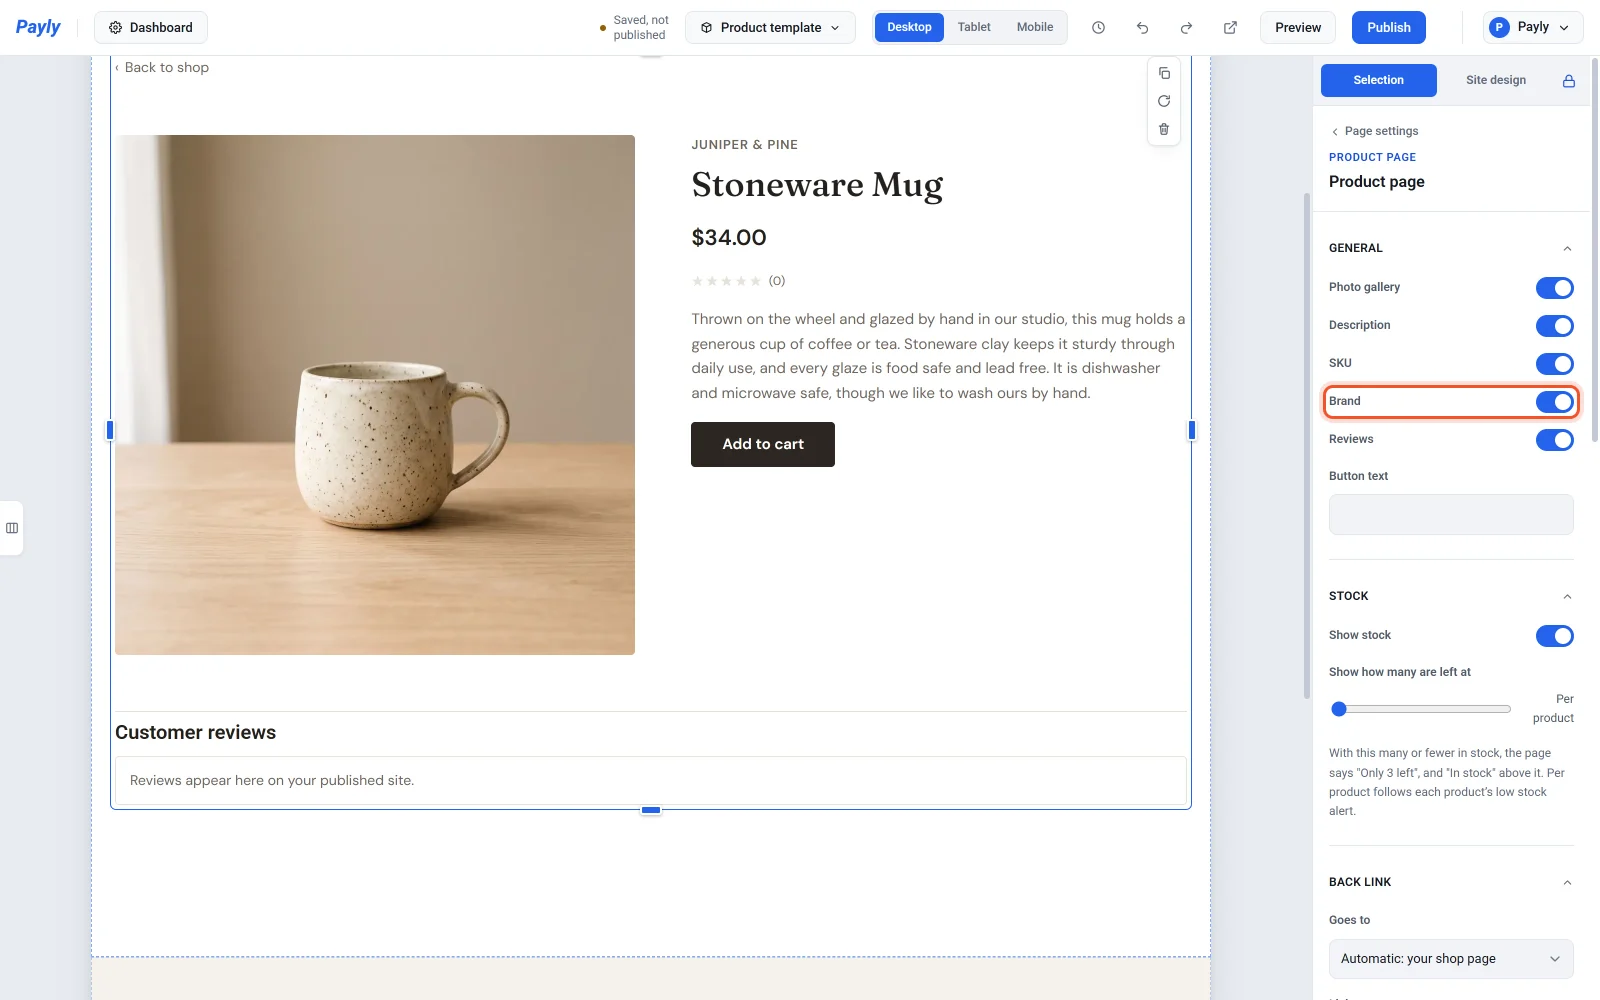The image size is (1600, 1000).
Task: Toggle off Reviews
Action: pyautogui.click(x=1554, y=440)
